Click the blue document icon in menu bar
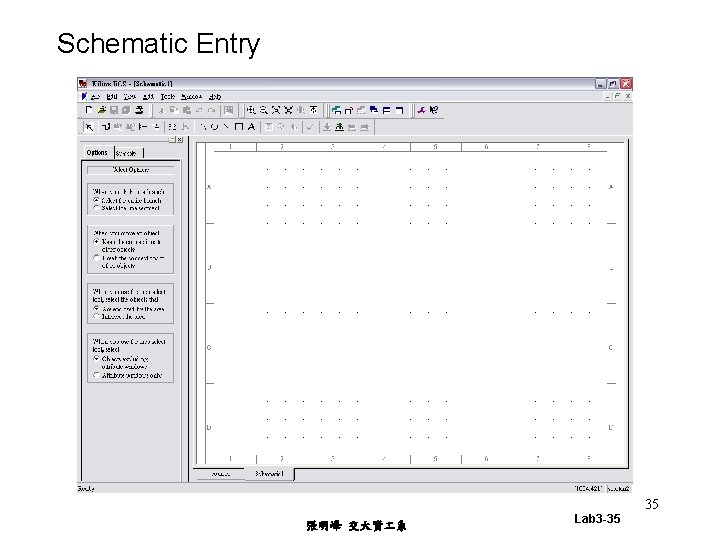This screenshot has height=540, width=720. pos(84,96)
